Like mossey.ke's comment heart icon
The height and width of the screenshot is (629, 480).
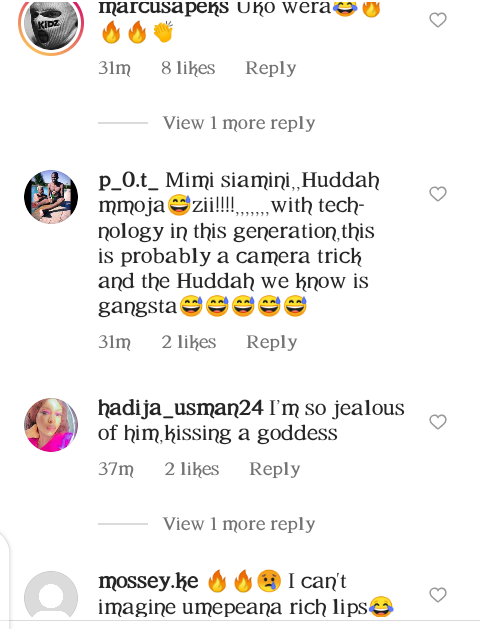438,595
